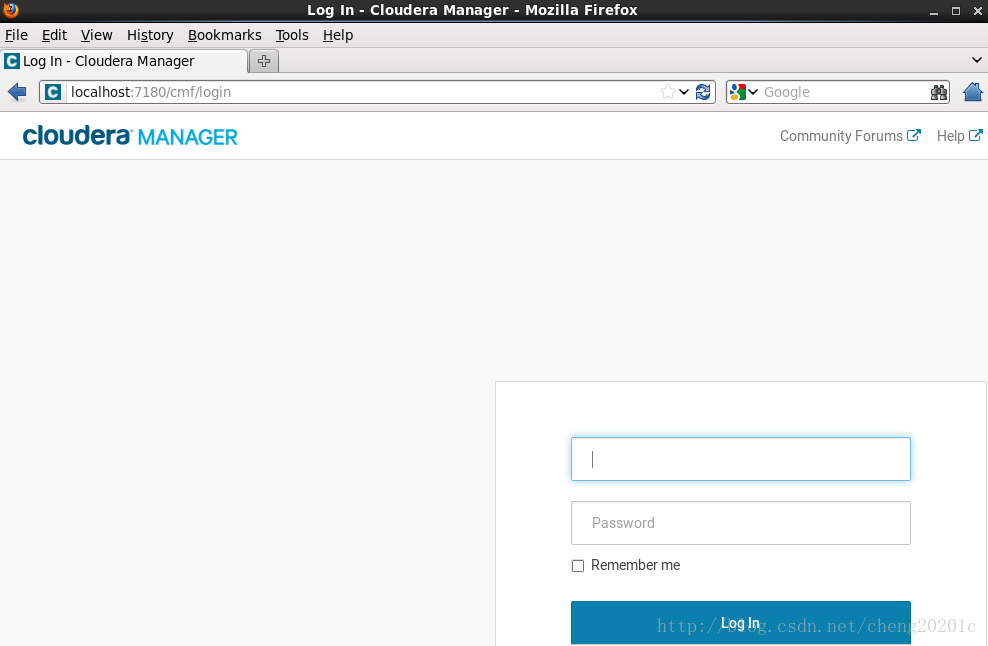Image resolution: width=988 pixels, height=646 pixels.
Task: Open the search engine selector dropdown
Action: (753, 92)
